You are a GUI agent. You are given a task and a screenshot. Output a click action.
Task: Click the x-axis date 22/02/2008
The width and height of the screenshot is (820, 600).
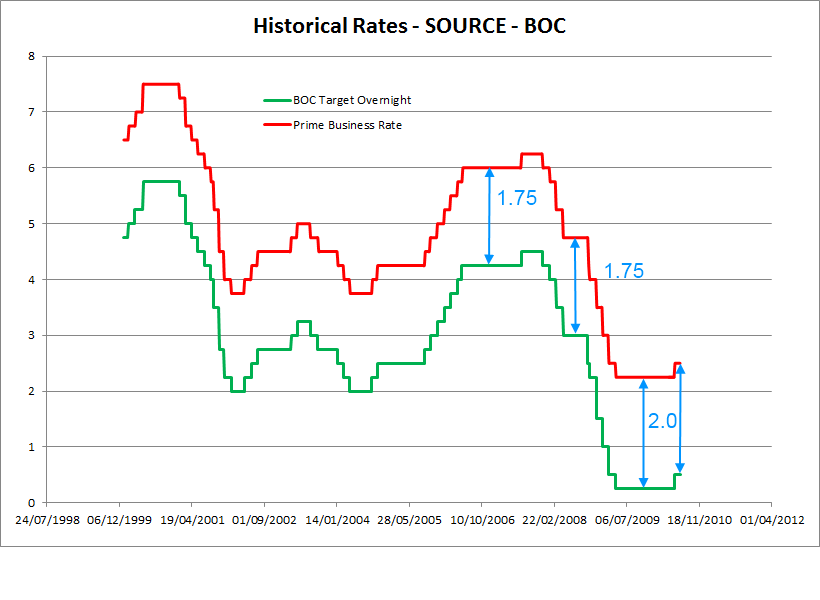point(554,520)
